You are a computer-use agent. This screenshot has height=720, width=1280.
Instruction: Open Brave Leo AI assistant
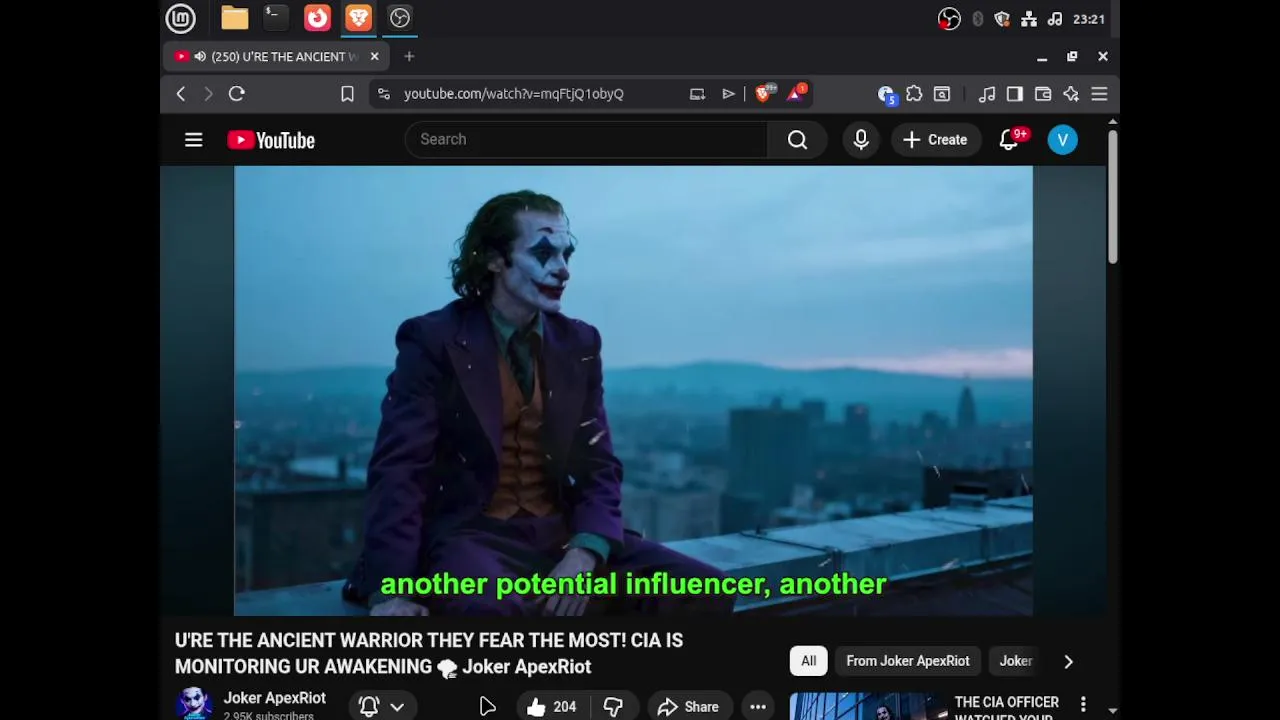pos(1071,94)
